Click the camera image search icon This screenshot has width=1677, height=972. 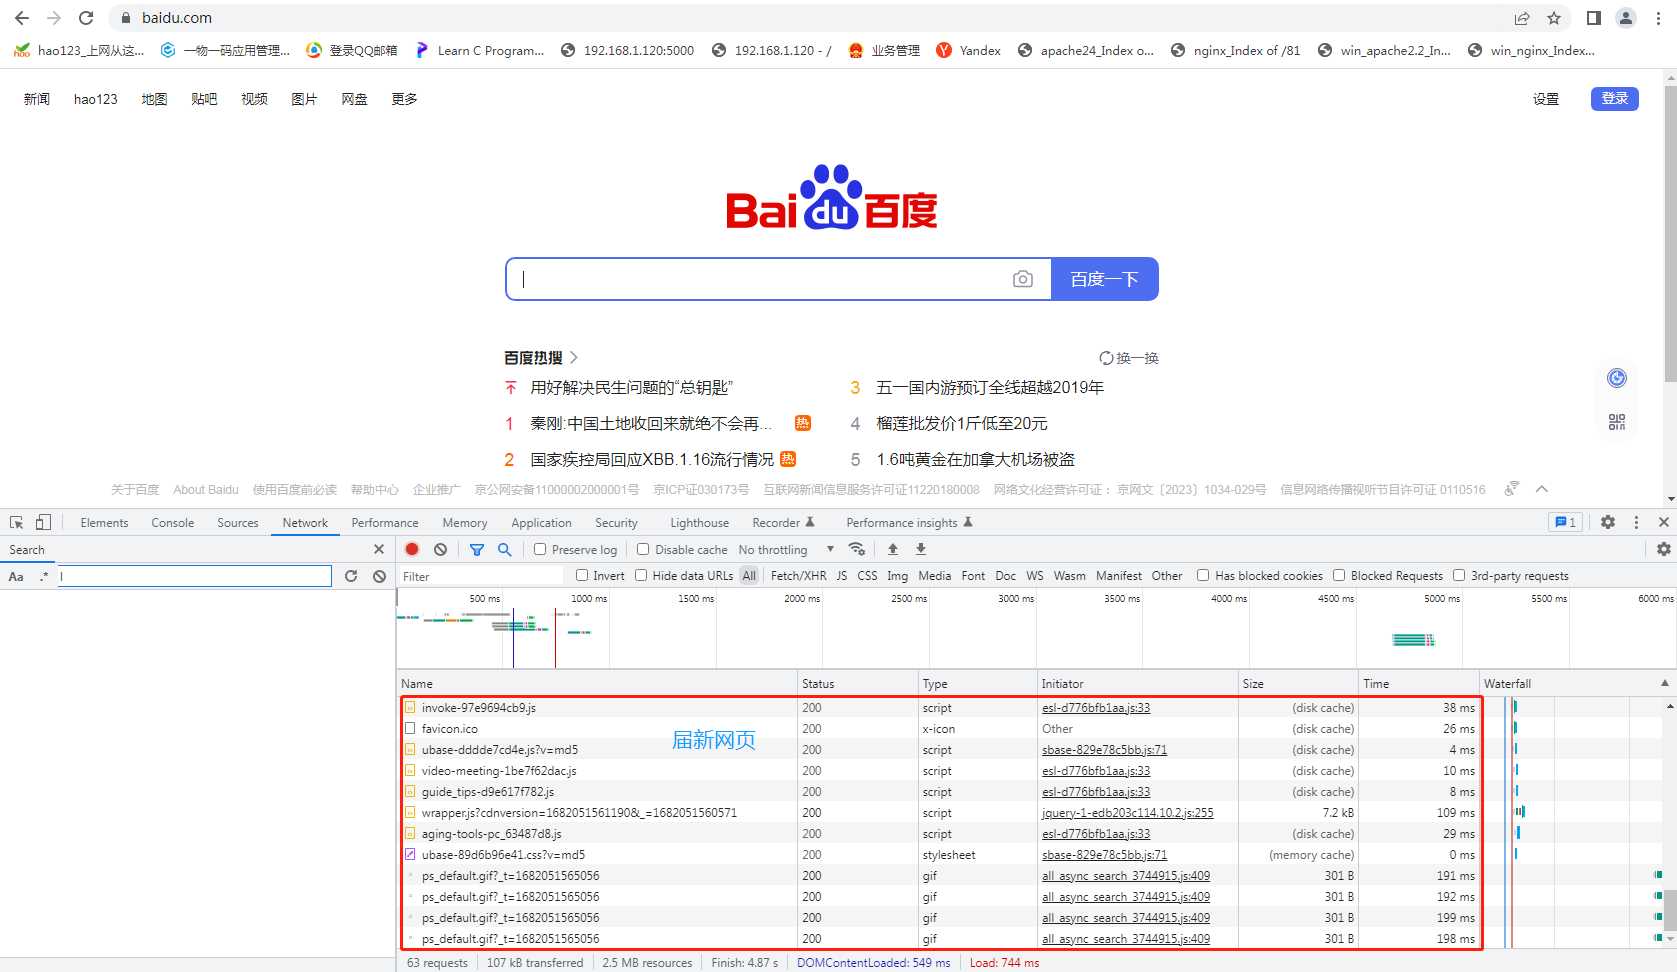pyautogui.click(x=1022, y=279)
